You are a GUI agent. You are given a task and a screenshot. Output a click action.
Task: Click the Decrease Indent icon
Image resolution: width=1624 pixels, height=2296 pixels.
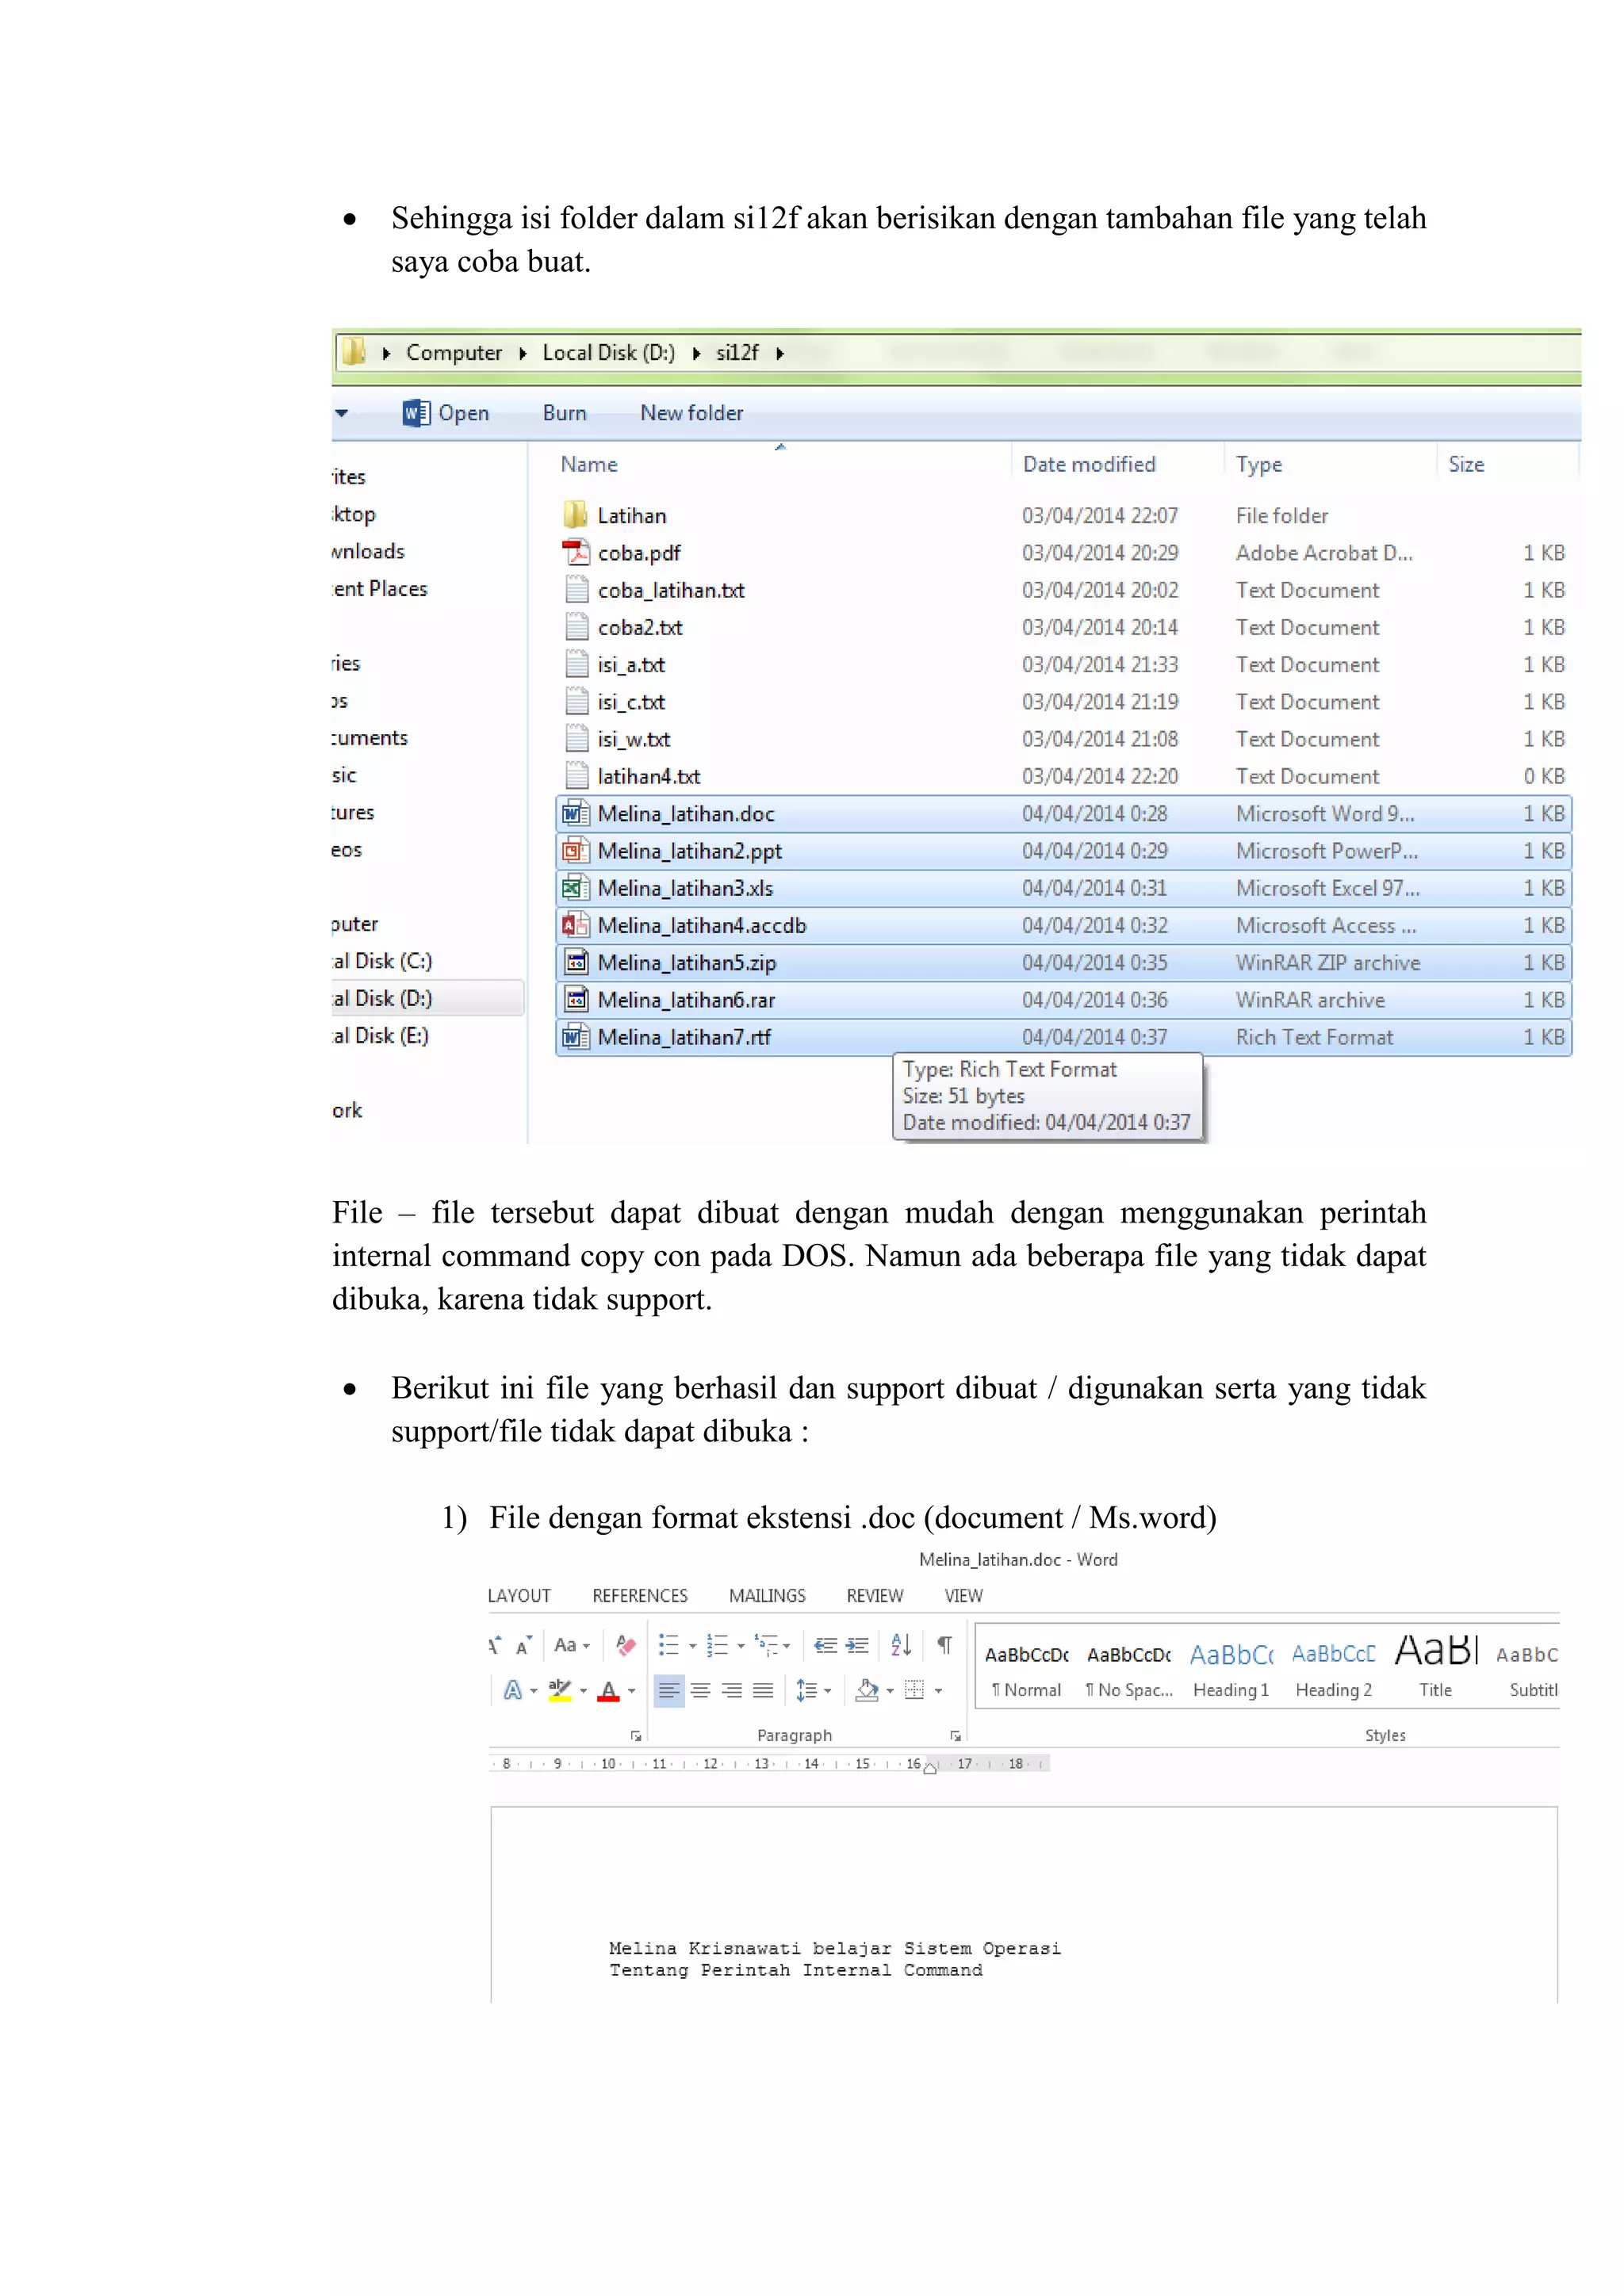[x=825, y=1645]
